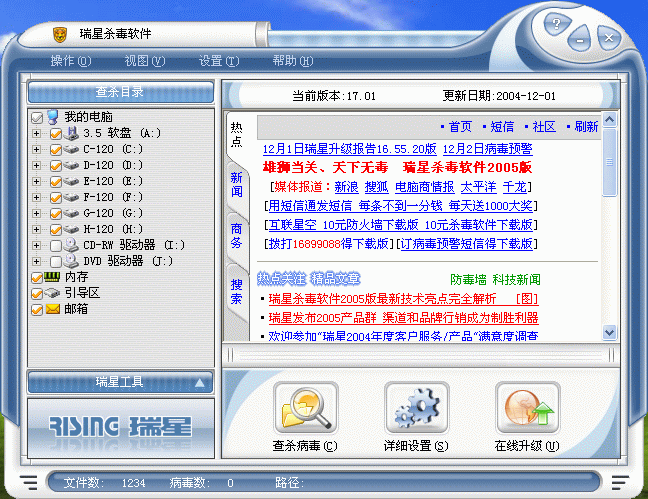Open help via the question mark button
Viewport: 648px width, 499px height.
pyautogui.click(x=557, y=24)
